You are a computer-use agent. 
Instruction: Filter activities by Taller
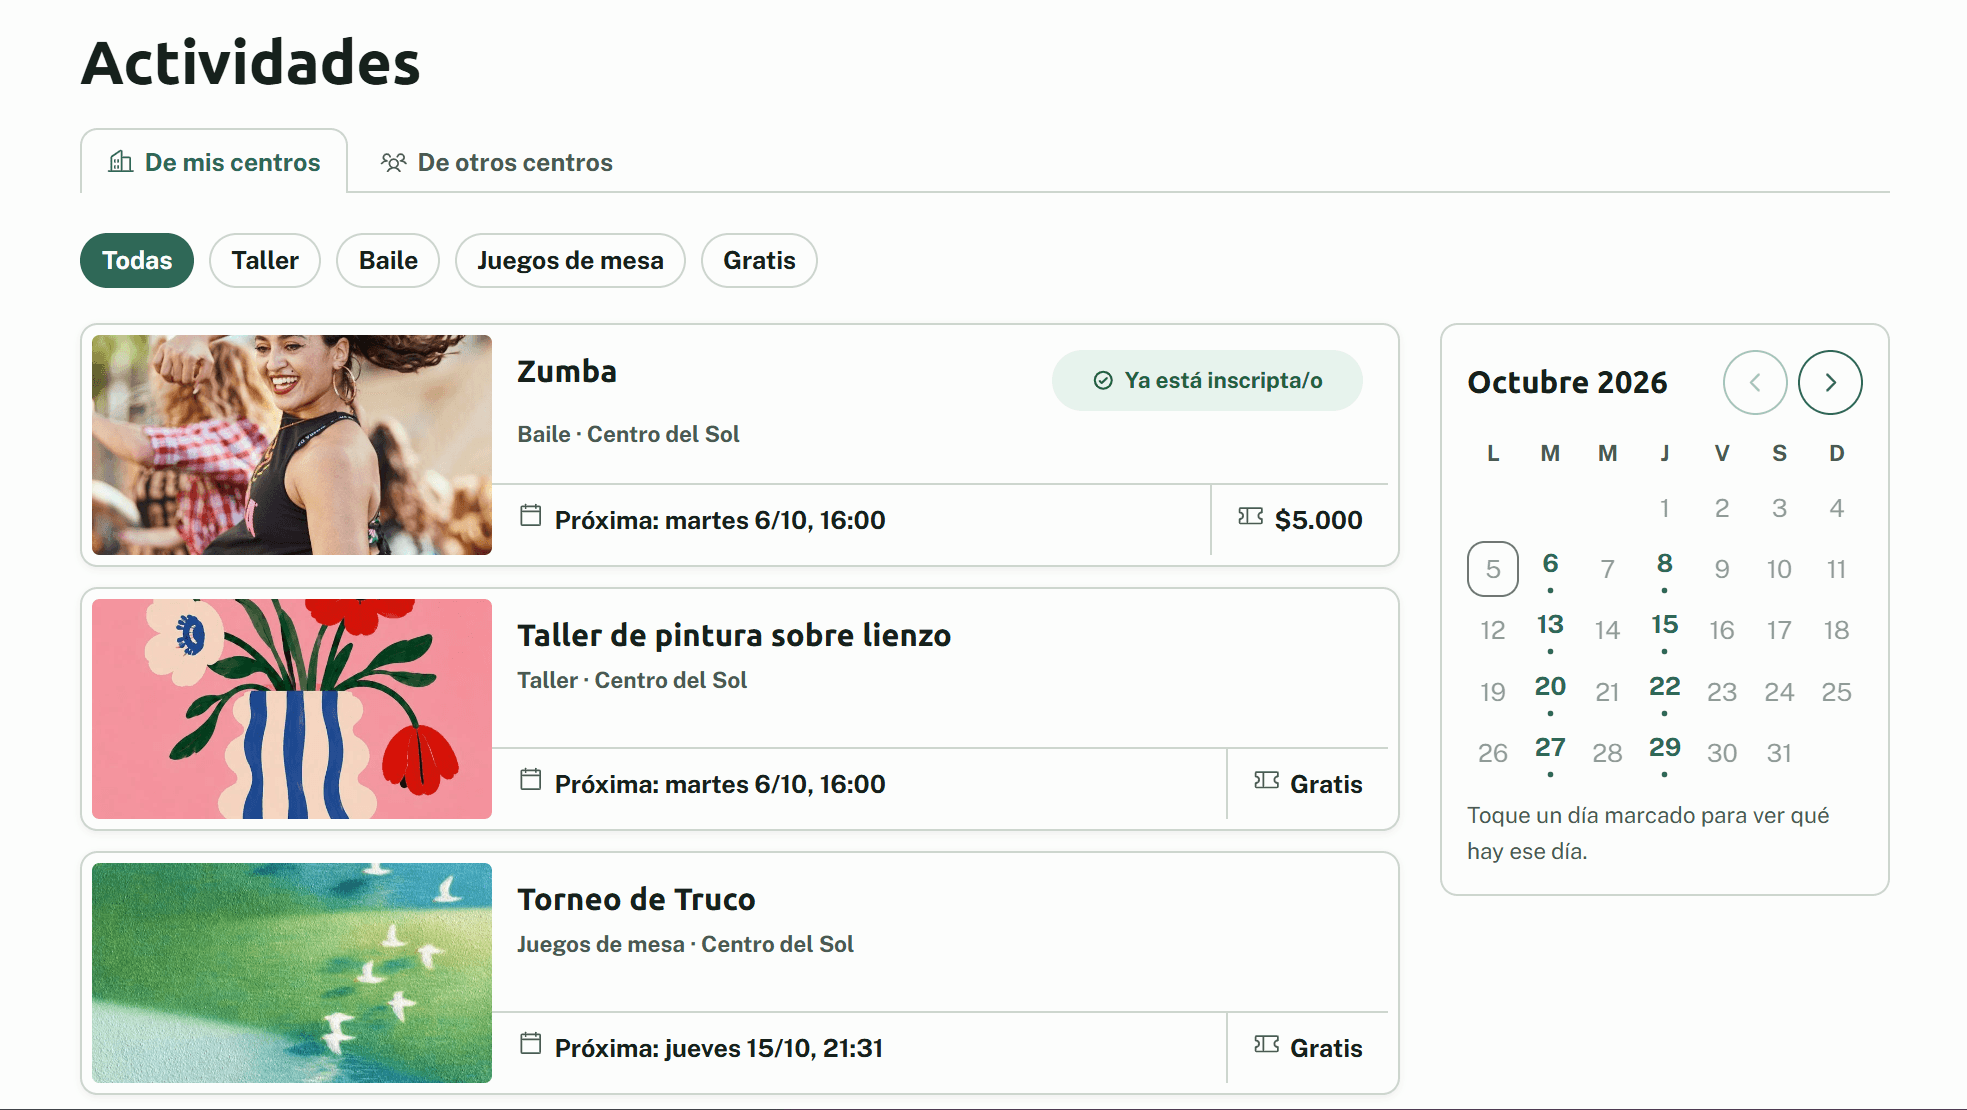coord(265,260)
